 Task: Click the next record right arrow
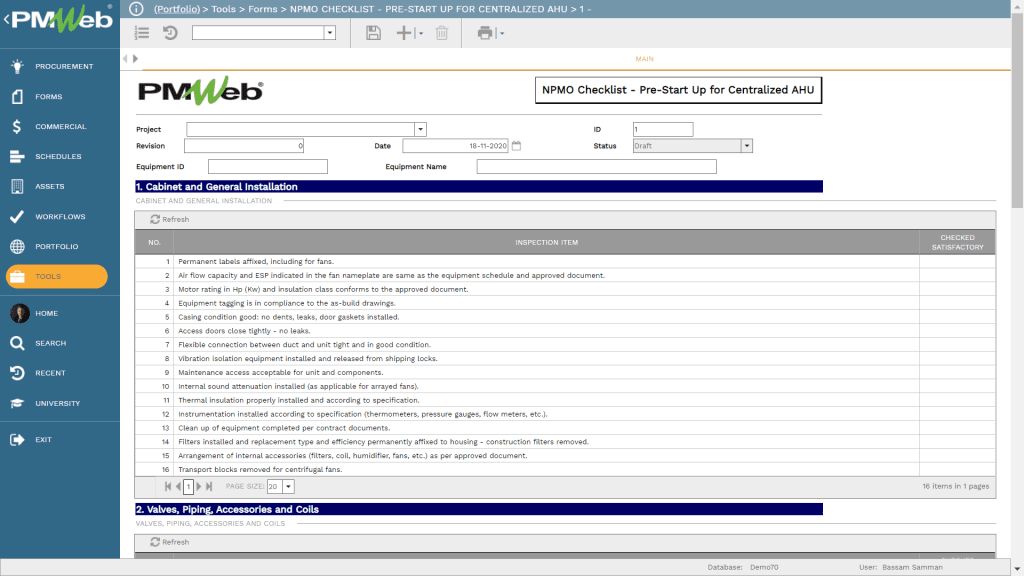(135, 59)
